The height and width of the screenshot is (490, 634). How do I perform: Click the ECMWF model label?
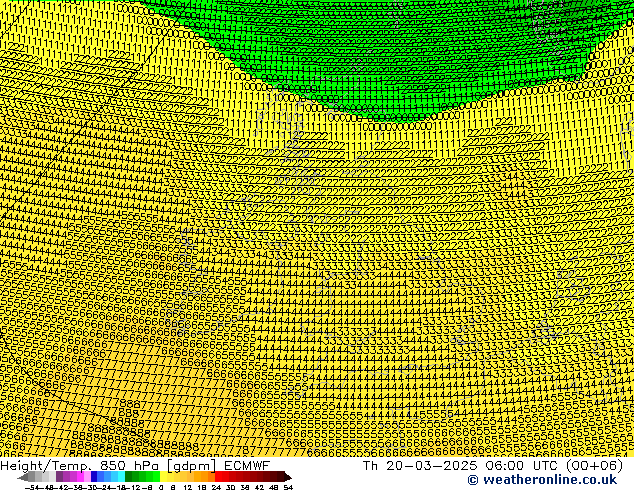(247, 466)
